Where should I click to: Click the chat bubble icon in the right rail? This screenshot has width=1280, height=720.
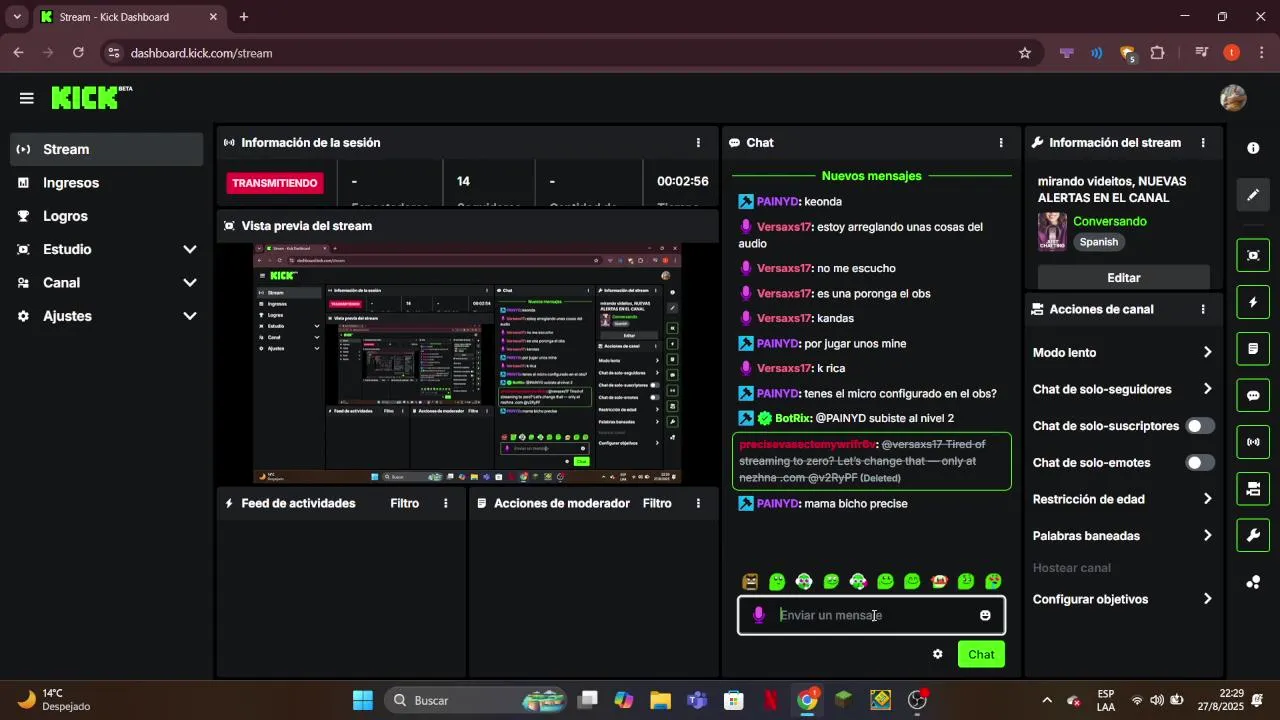click(1253, 395)
